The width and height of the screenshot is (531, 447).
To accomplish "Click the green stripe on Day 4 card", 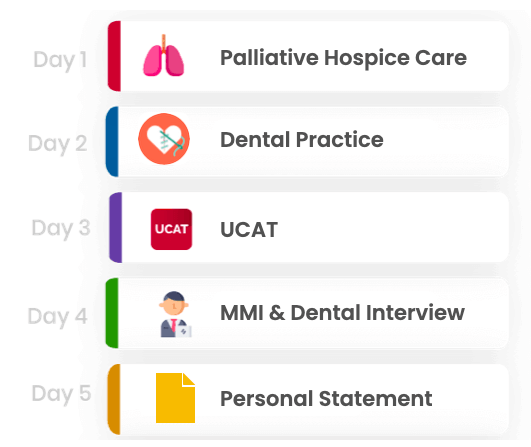I will [x=112, y=313].
